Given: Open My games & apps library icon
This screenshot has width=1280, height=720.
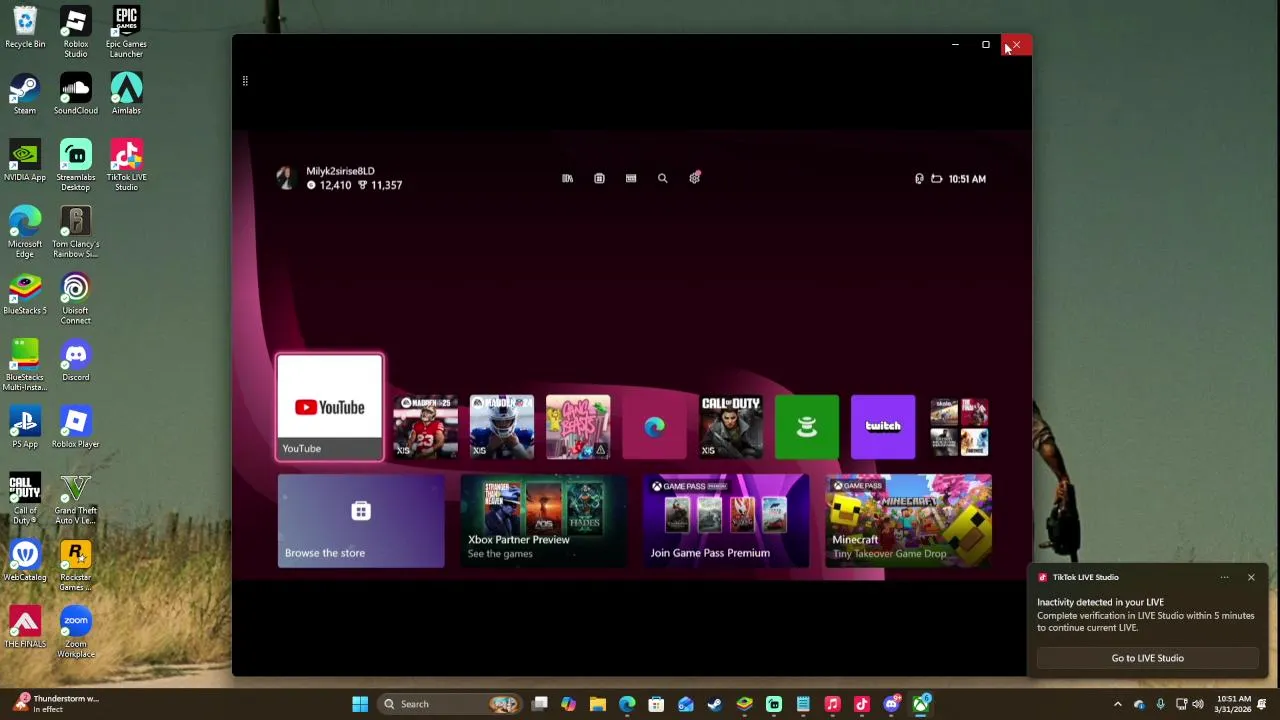Looking at the screenshot, I should point(567,178).
